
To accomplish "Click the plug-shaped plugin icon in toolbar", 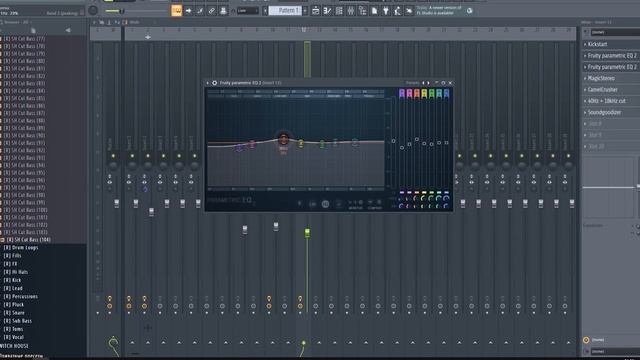I will [x=386, y=11].
